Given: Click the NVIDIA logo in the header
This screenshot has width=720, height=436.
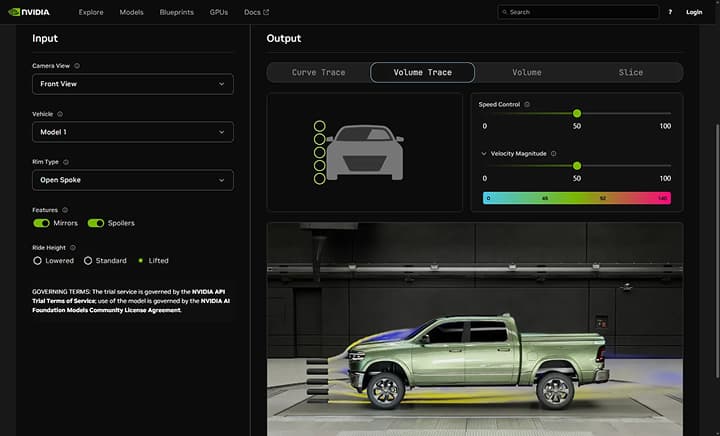Looking at the screenshot, I should pyautogui.click(x=30, y=12).
